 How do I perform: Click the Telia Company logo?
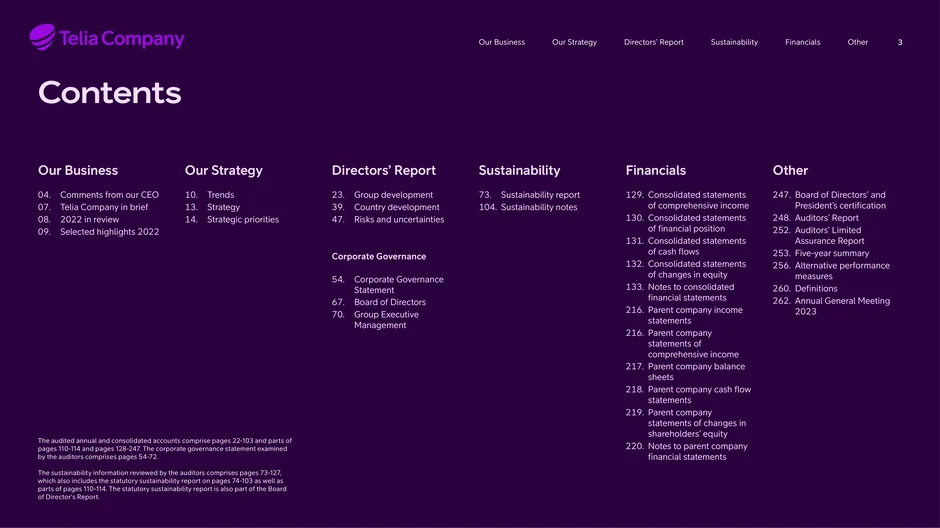click(107, 38)
